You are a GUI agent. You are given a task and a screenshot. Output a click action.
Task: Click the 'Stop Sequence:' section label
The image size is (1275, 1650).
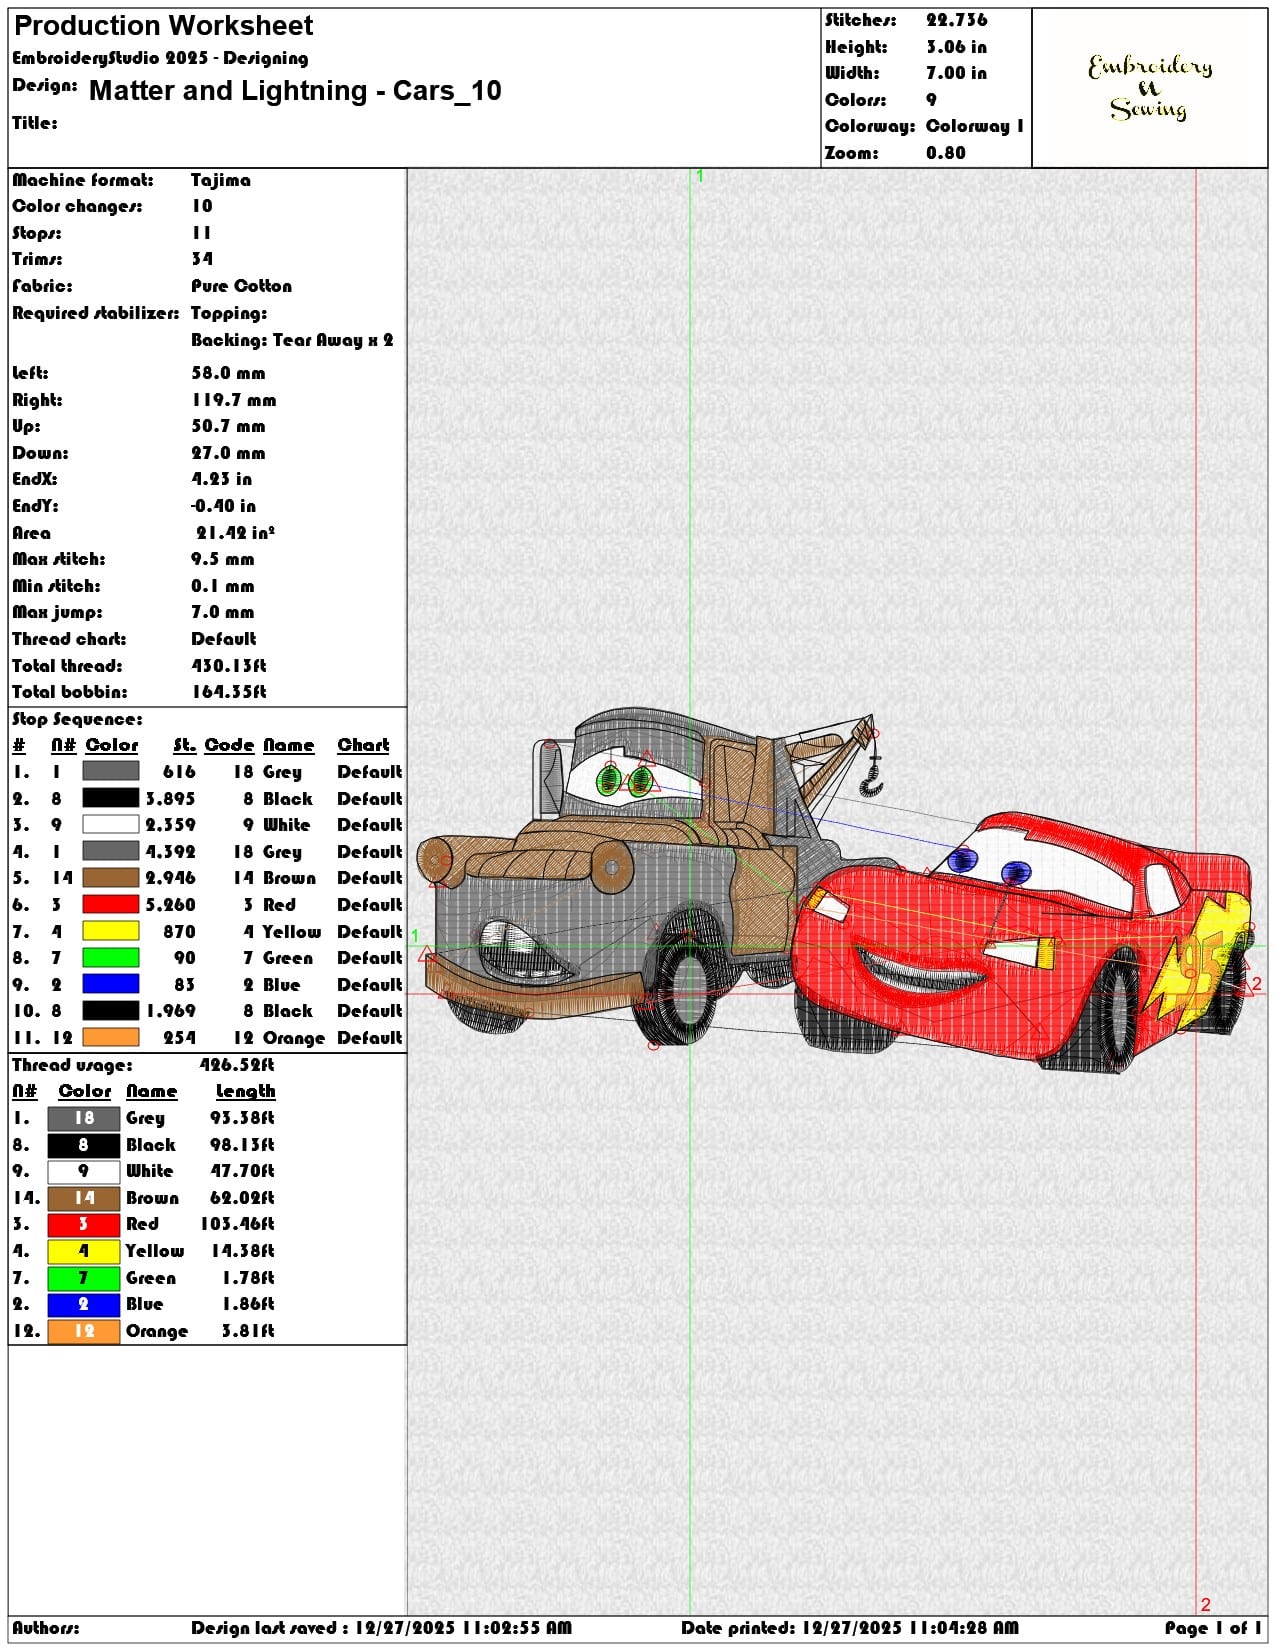[x=77, y=719]
